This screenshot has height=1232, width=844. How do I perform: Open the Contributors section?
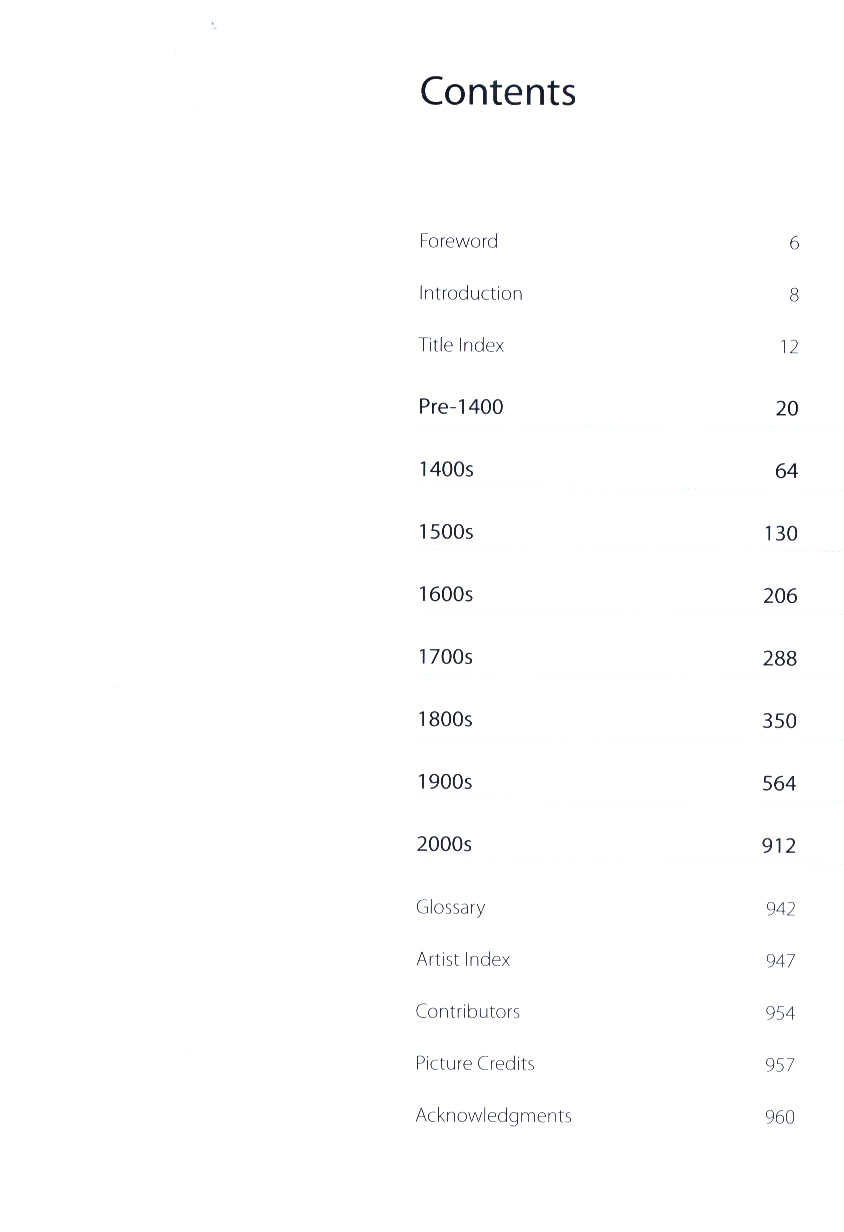click(x=467, y=1011)
